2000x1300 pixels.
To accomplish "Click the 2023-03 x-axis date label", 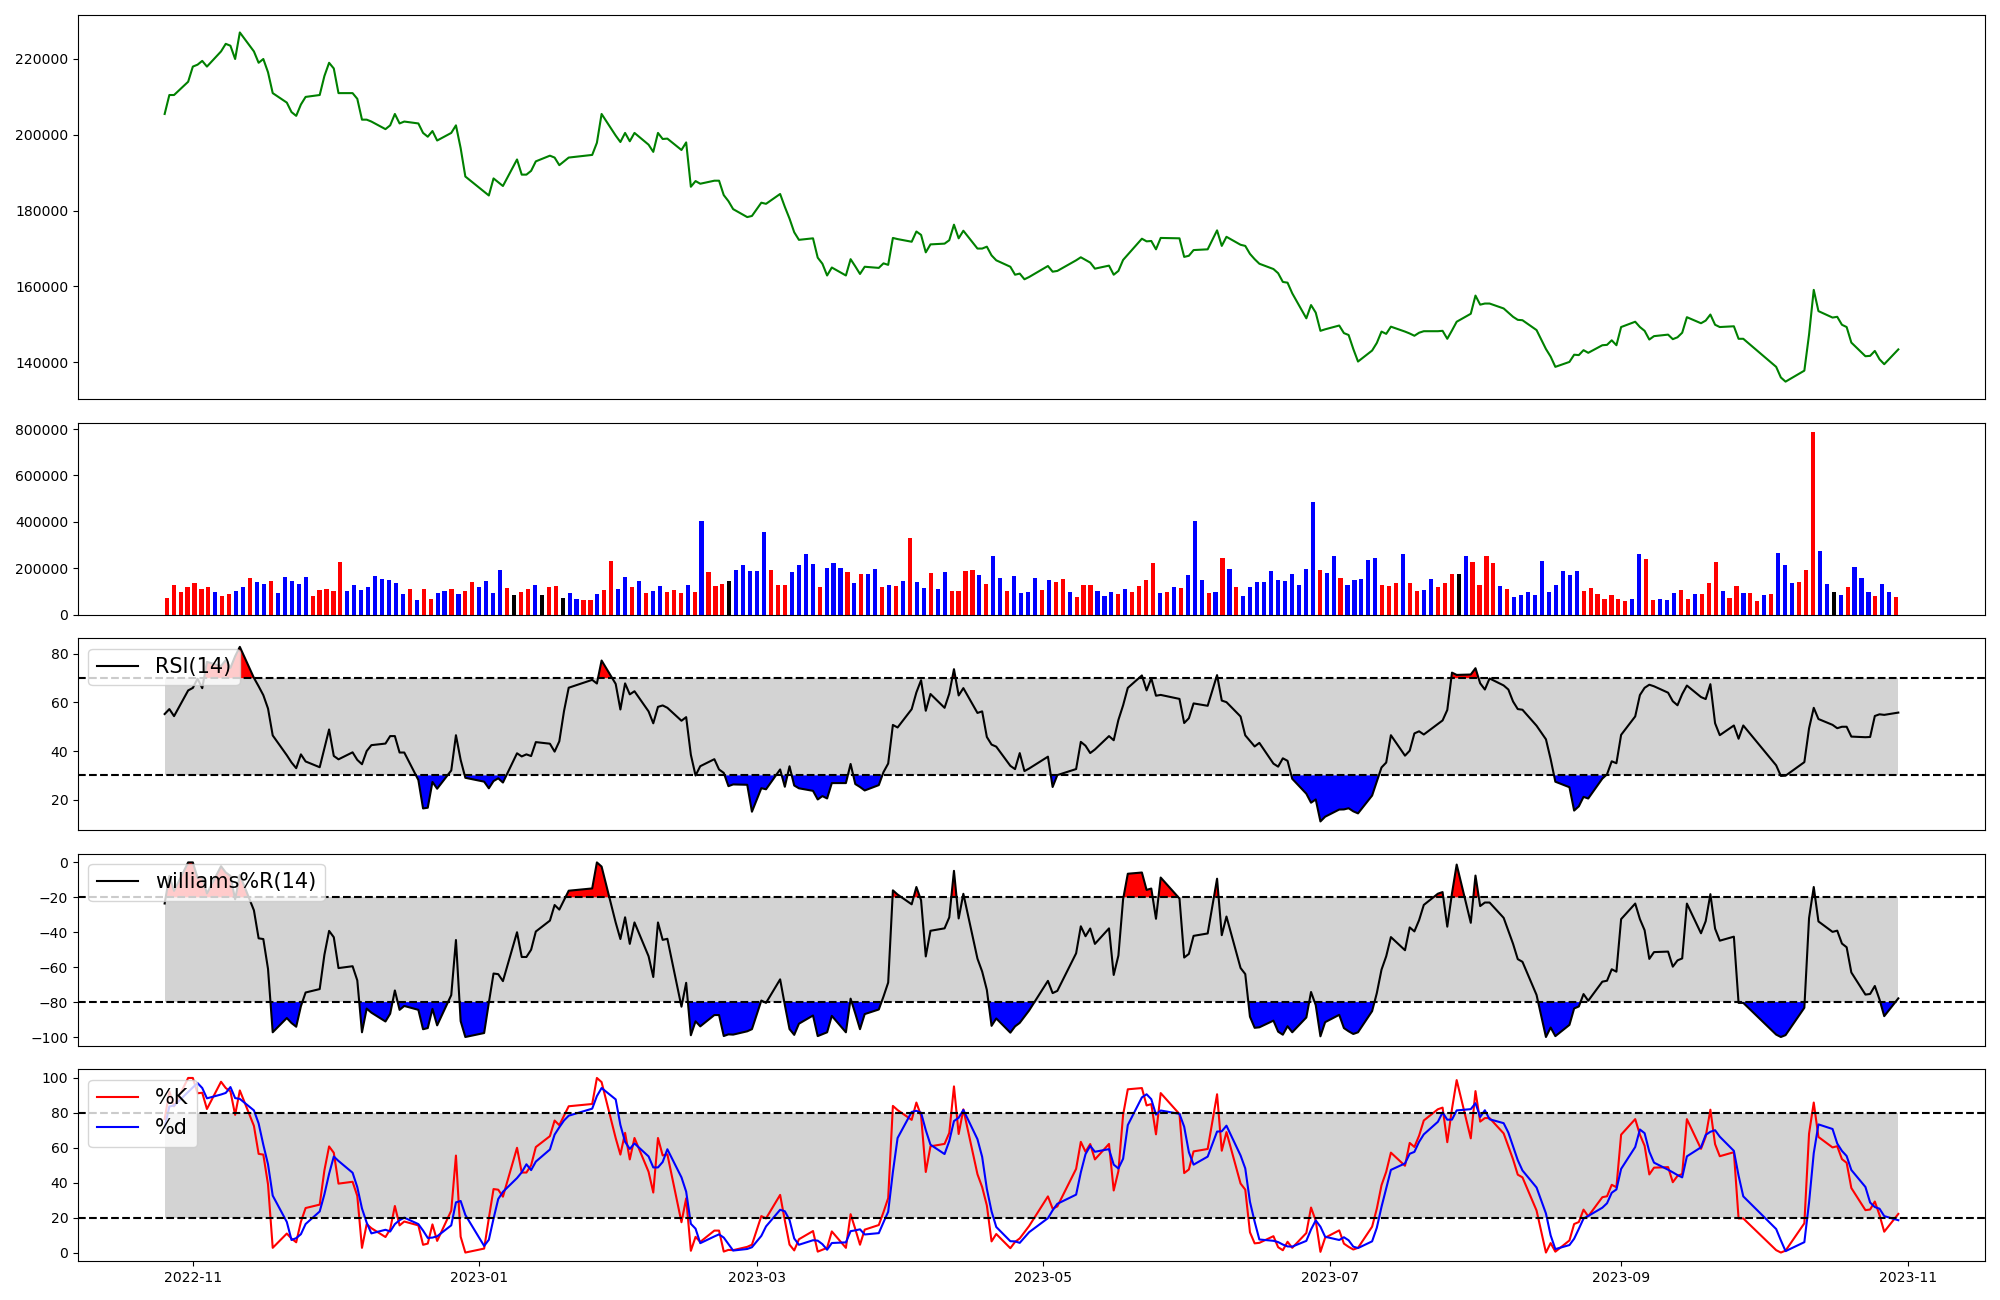I will point(757,1277).
